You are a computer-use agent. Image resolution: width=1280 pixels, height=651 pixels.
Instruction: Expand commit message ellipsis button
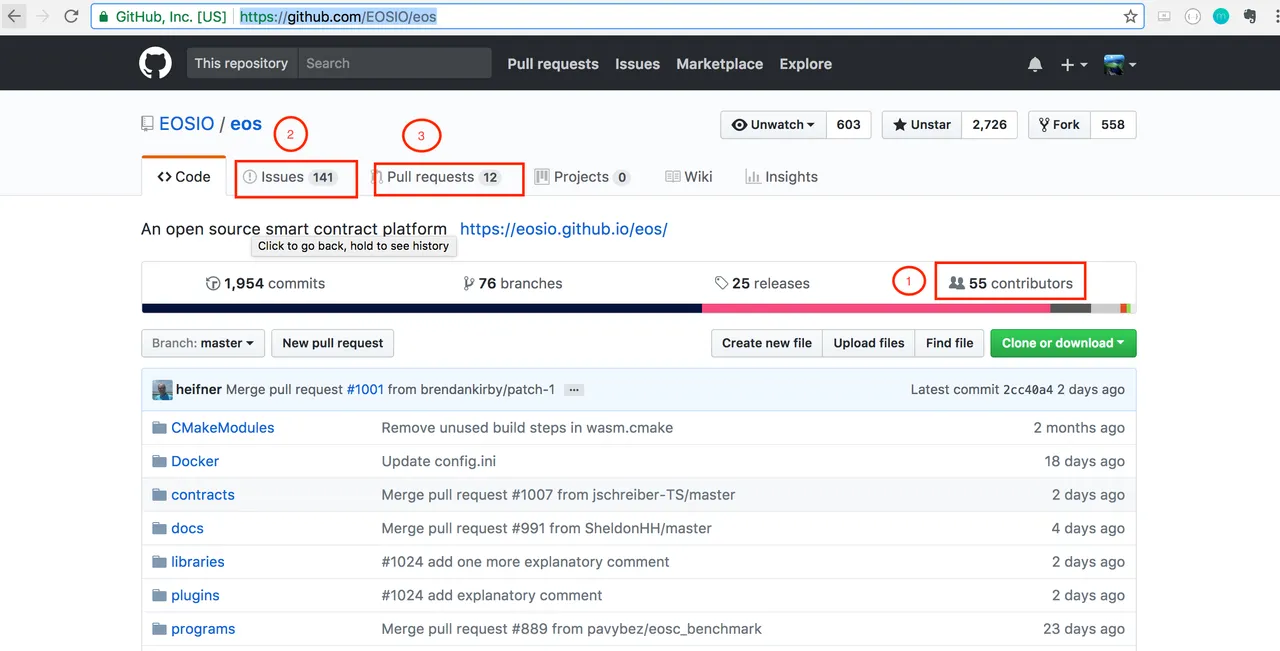coord(573,390)
